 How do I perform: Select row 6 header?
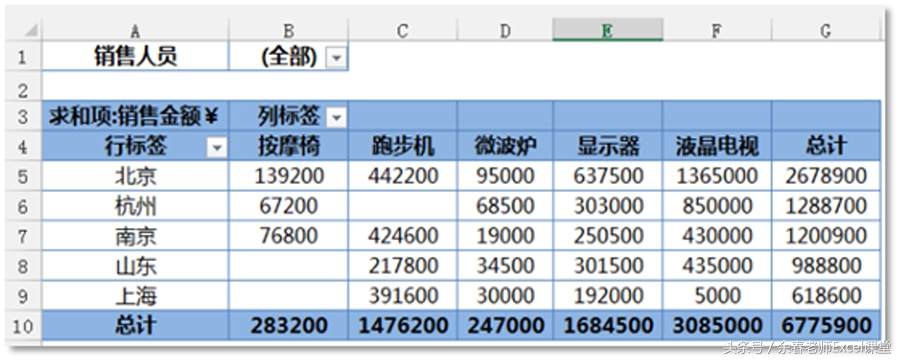pyautogui.click(x=23, y=206)
